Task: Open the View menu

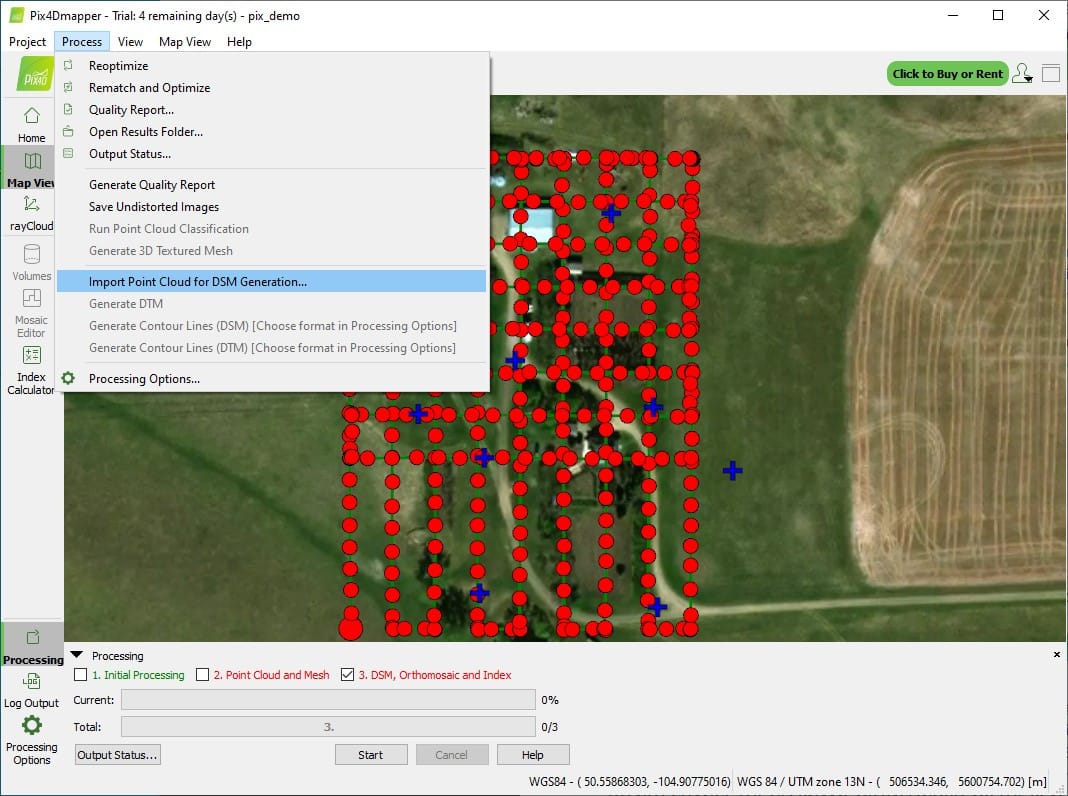Action: (130, 42)
